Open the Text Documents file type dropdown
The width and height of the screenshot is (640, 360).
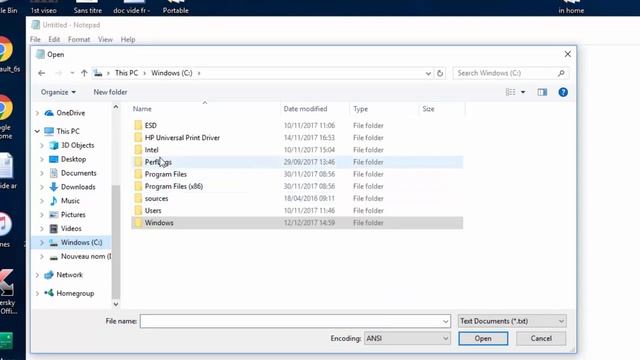(512, 321)
